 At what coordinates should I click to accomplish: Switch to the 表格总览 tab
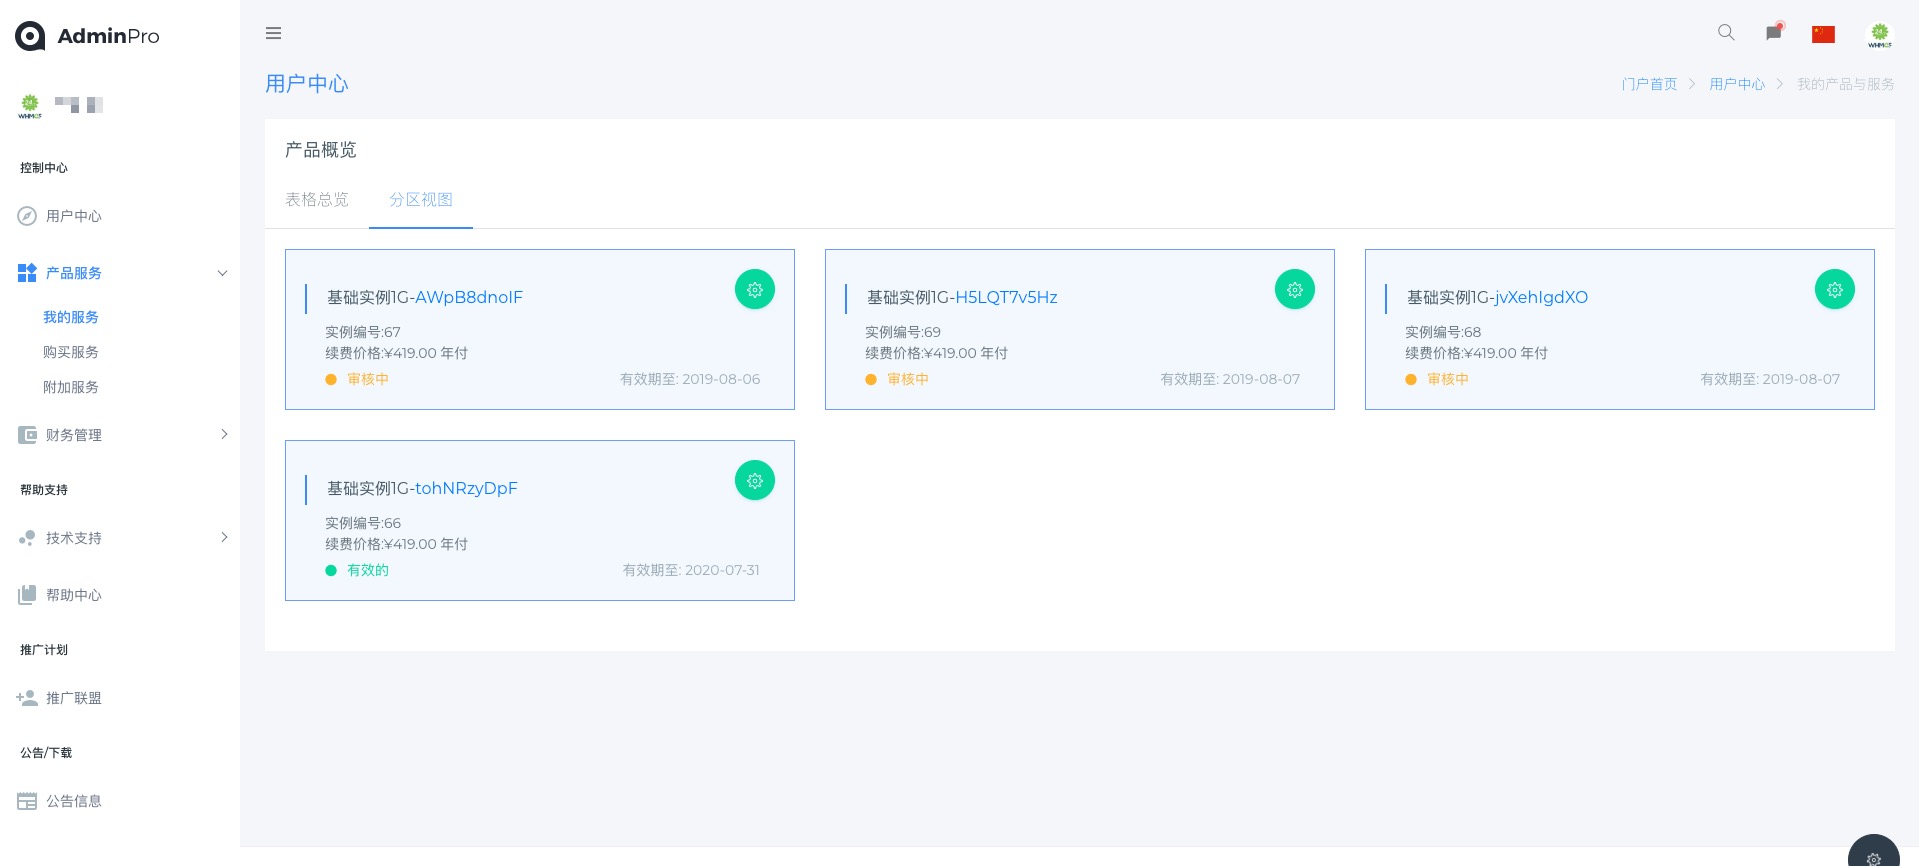click(317, 200)
